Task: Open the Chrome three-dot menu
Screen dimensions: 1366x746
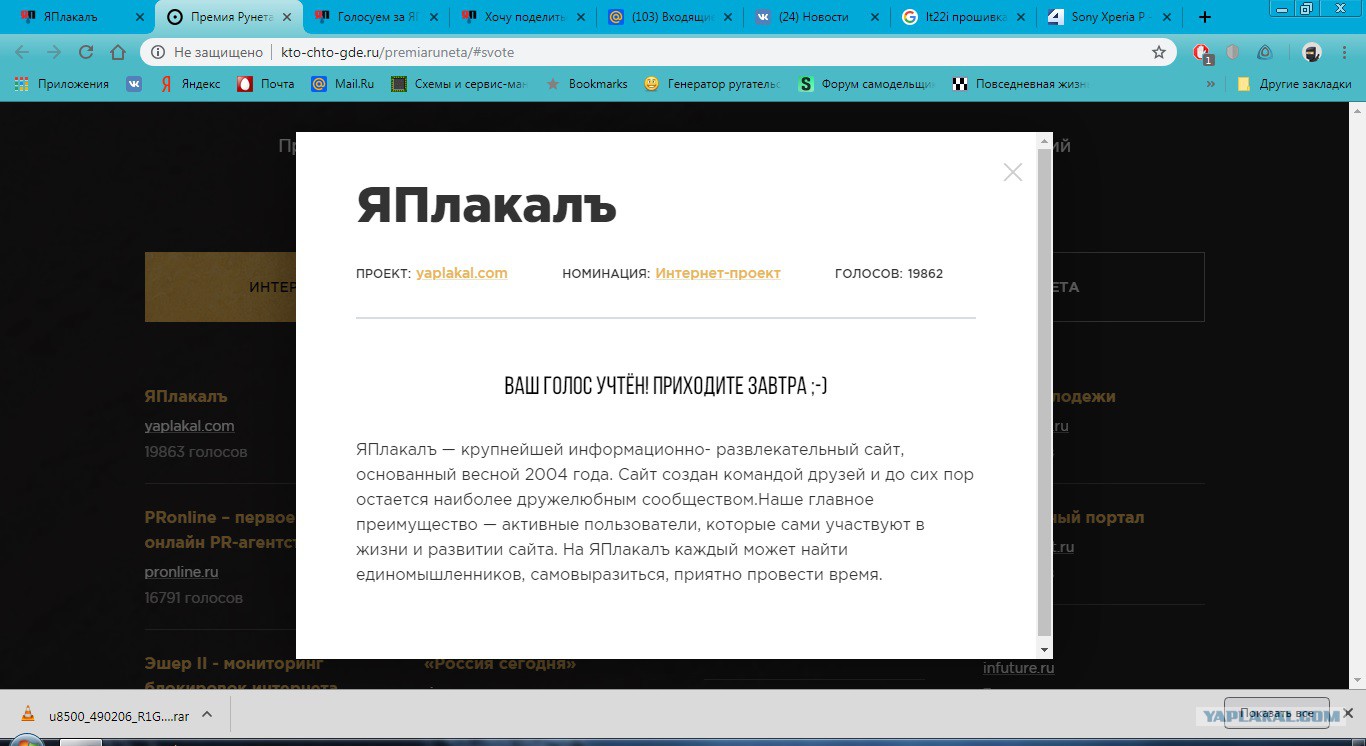Action: point(1345,52)
